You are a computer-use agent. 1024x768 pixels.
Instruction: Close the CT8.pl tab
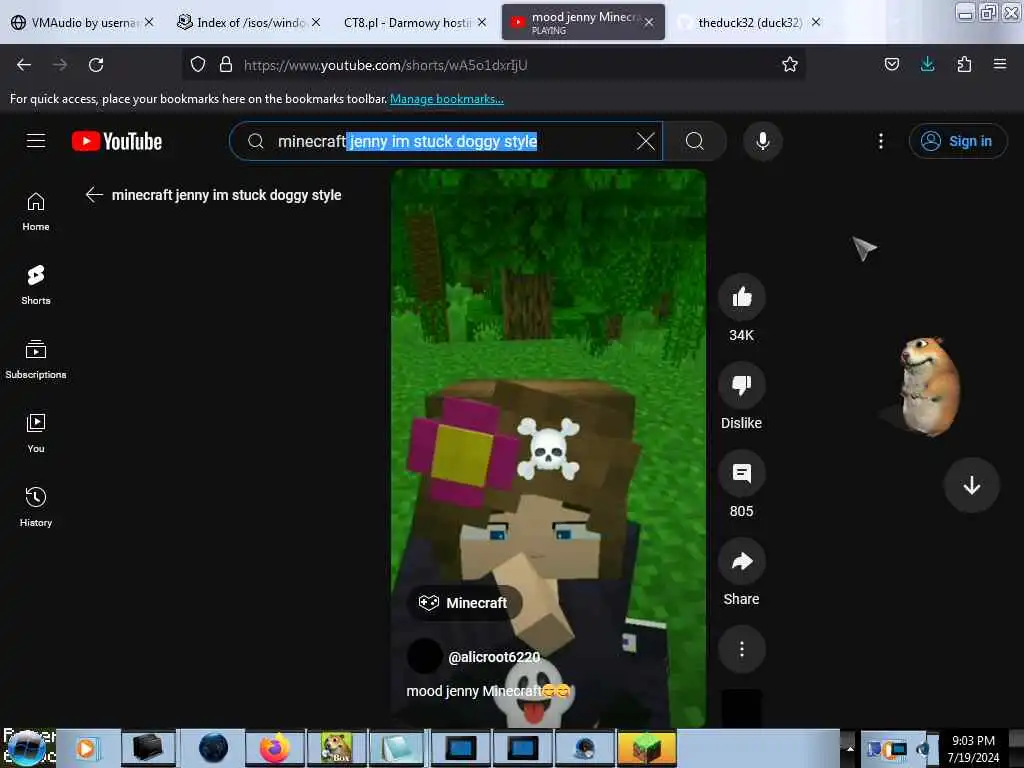coord(482,22)
